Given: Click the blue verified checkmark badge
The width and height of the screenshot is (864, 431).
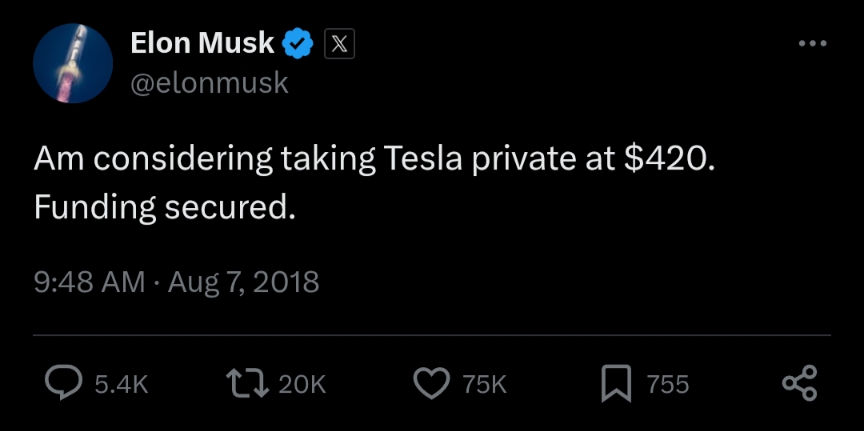Looking at the screenshot, I should (x=299, y=44).
